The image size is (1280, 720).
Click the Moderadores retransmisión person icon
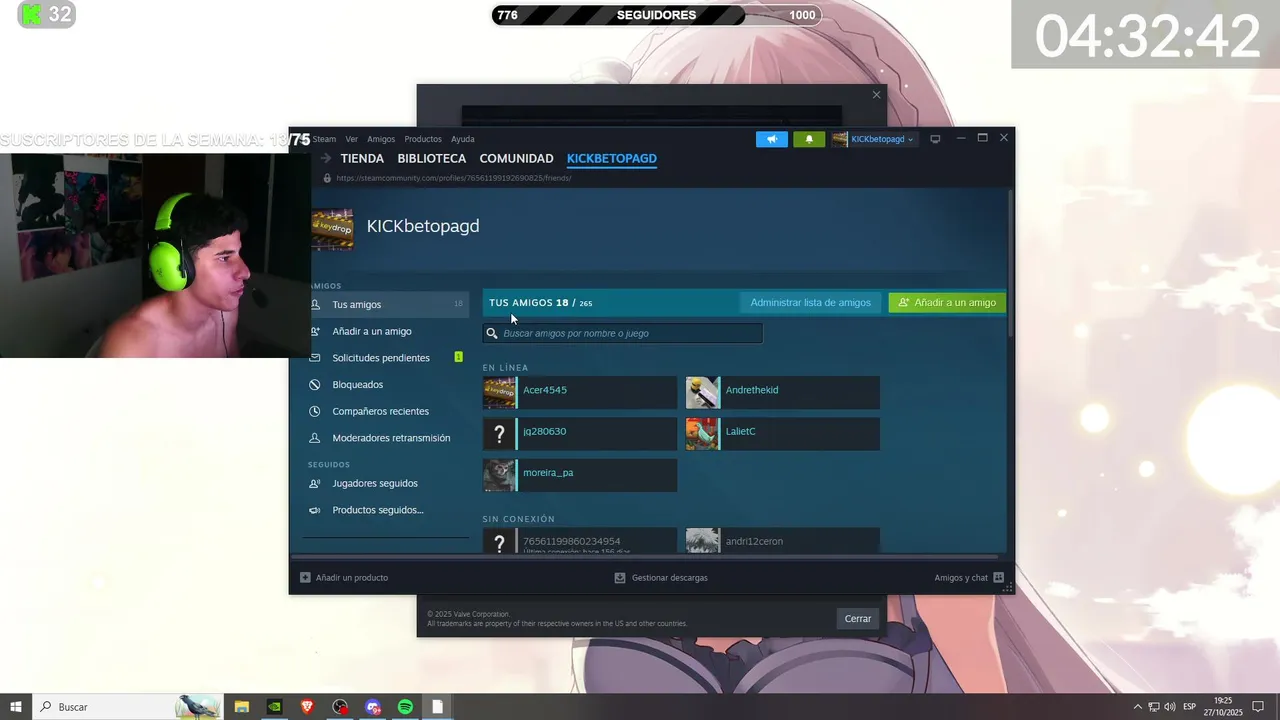314,438
